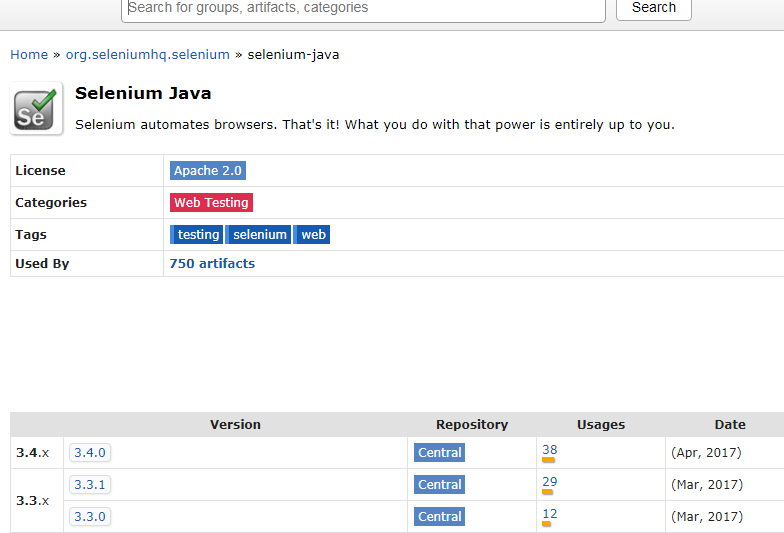Screen dimensions: 784x533
Task: Select the selenium tag
Action: click(x=258, y=234)
